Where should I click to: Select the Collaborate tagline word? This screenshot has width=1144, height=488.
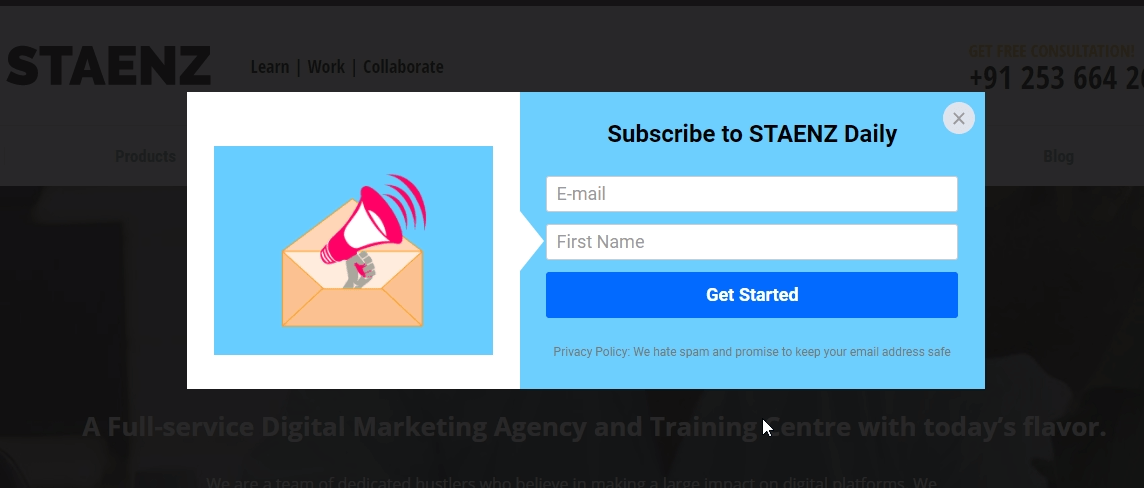pyautogui.click(x=403, y=66)
